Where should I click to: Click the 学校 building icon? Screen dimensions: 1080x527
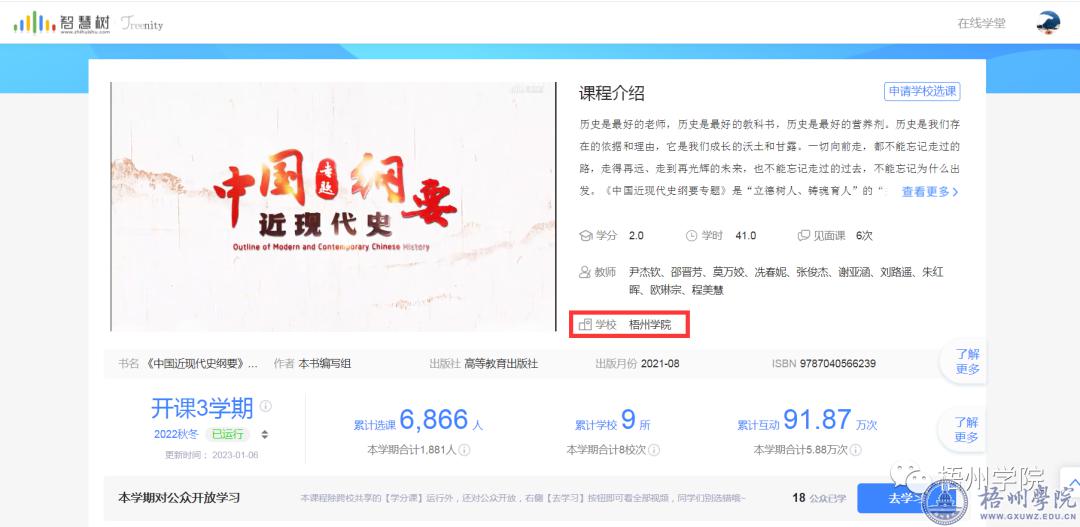pyautogui.click(x=586, y=325)
